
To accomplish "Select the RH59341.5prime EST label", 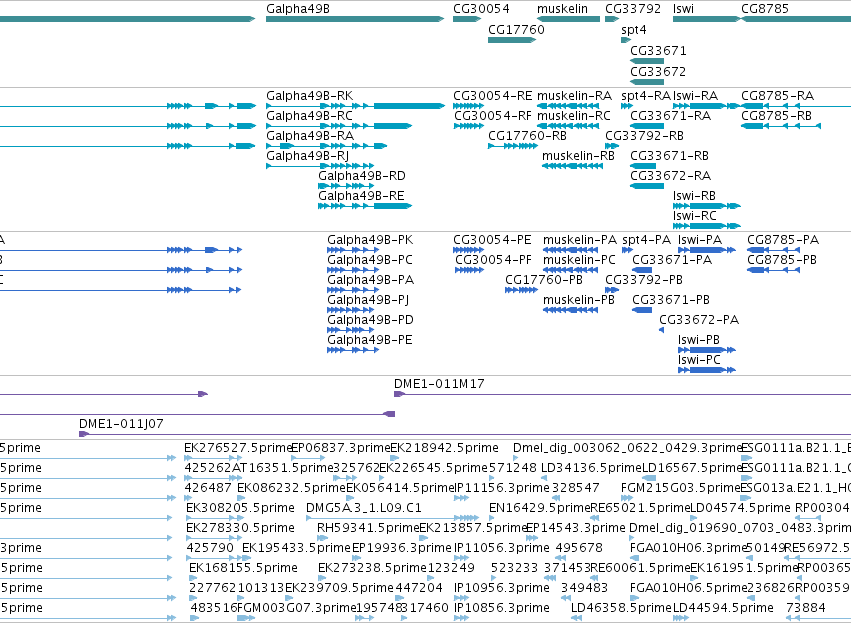I will pyautogui.click(x=369, y=529).
